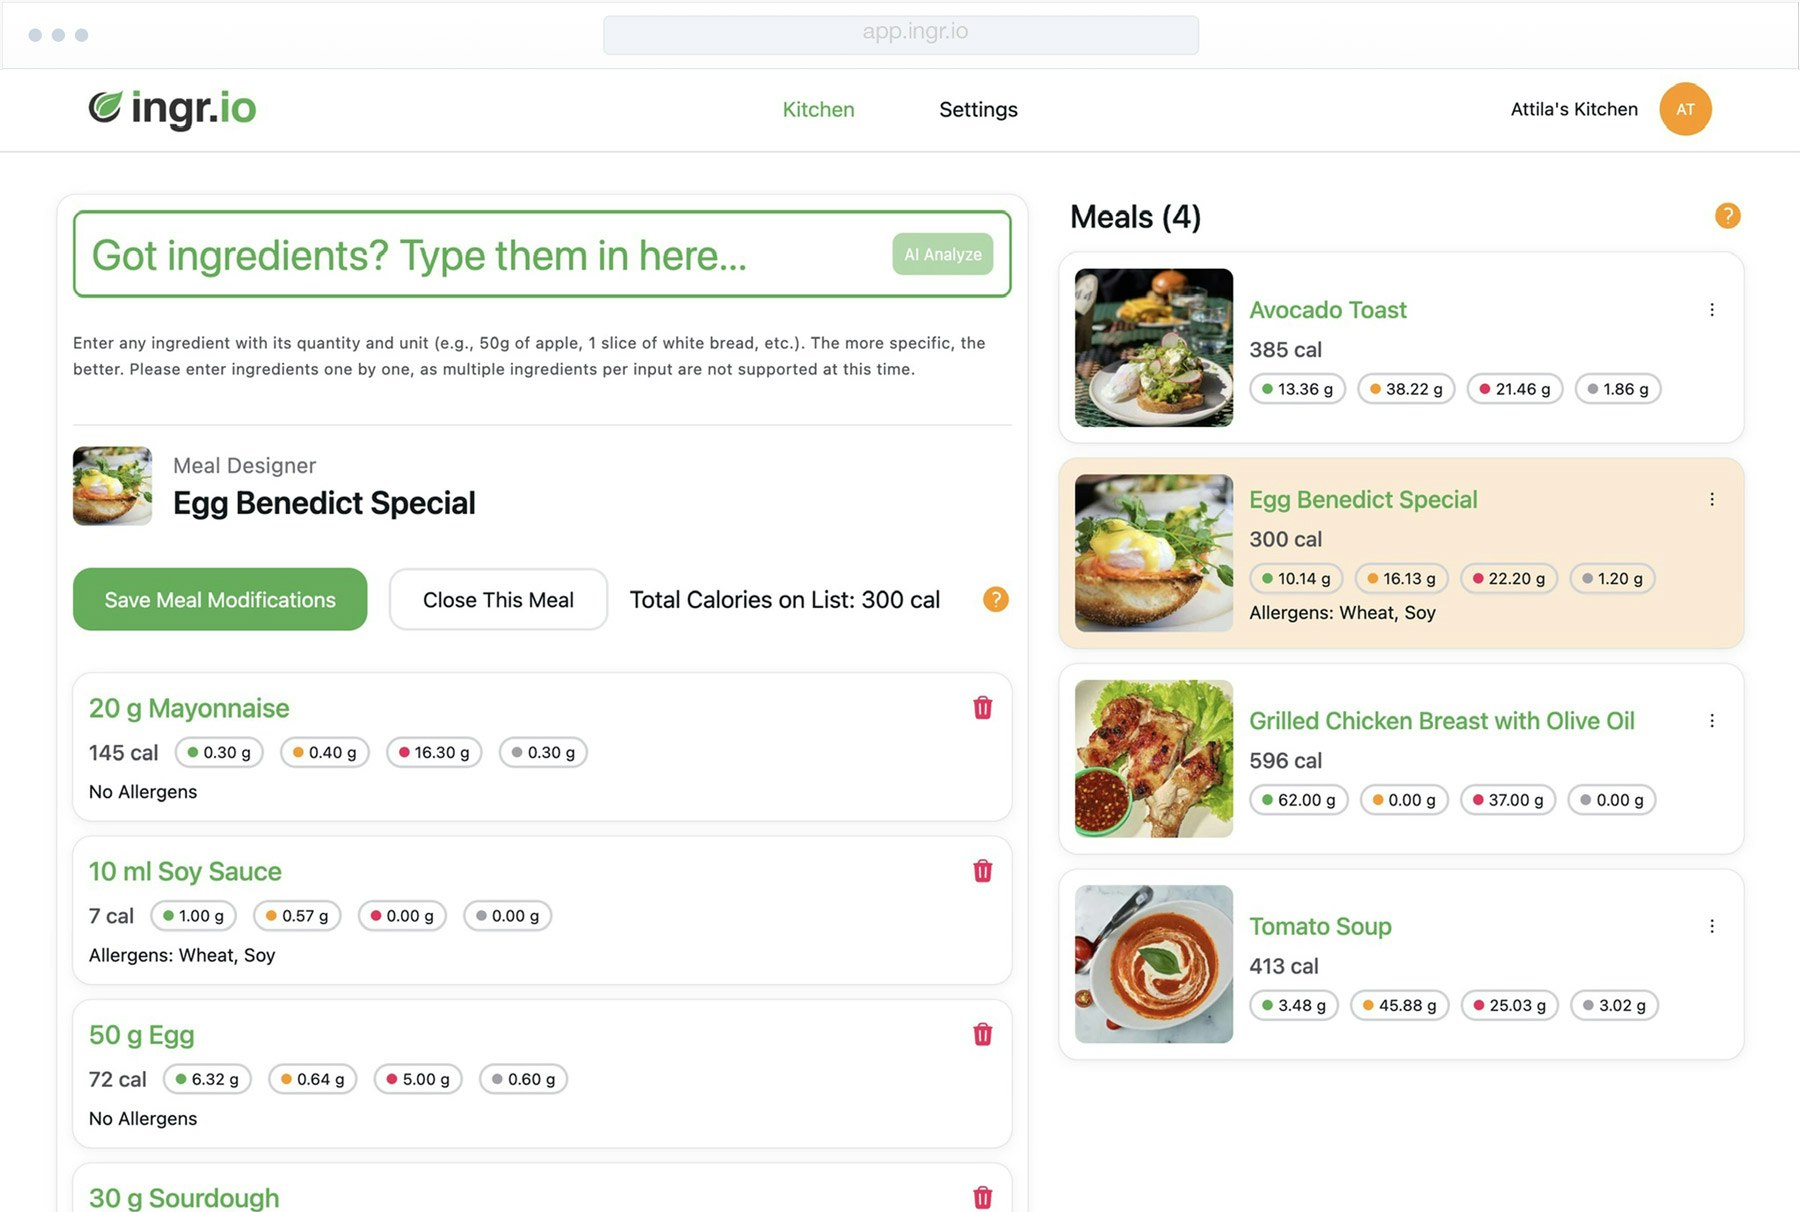The height and width of the screenshot is (1212, 1800).
Task: Delete the 30 g Sourdough ingredient
Action: click(982, 1197)
